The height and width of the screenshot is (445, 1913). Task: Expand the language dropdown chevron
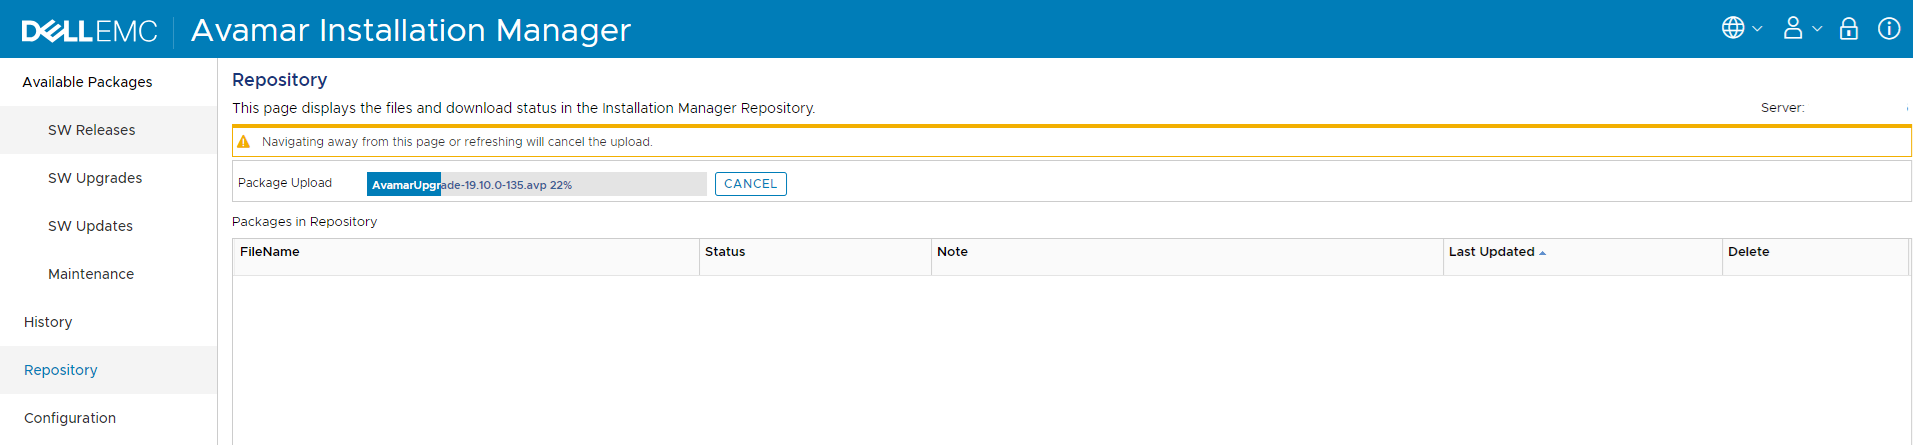(1757, 29)
